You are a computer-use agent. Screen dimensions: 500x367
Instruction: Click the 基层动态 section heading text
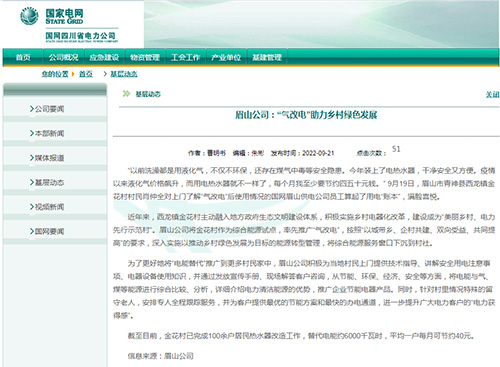tap(148, 94)
